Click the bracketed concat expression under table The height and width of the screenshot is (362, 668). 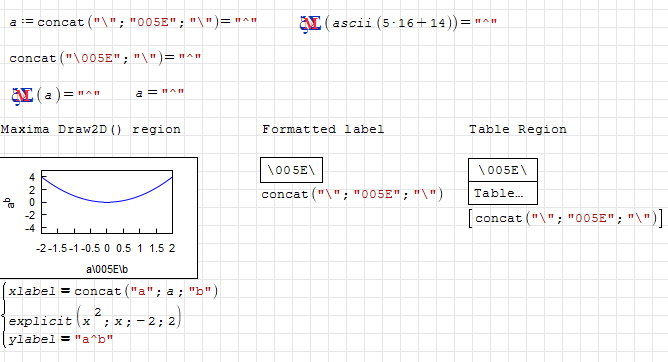point(565,218)
